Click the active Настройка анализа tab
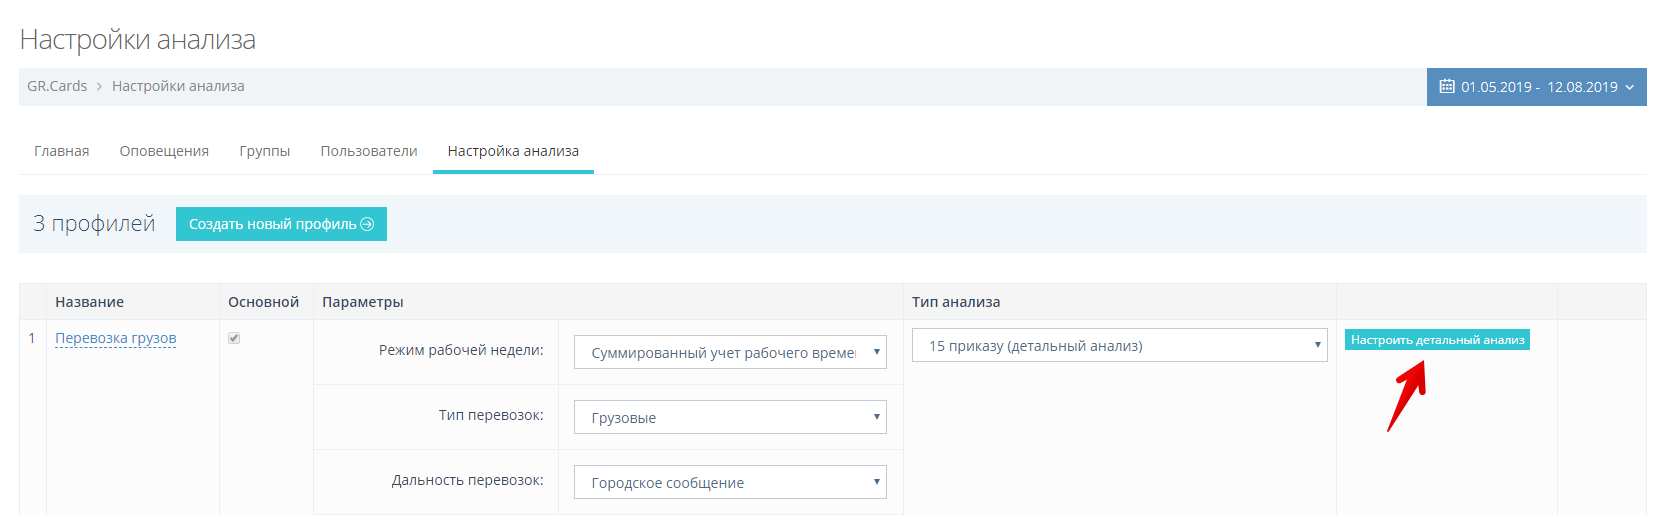 pos(513,151)
